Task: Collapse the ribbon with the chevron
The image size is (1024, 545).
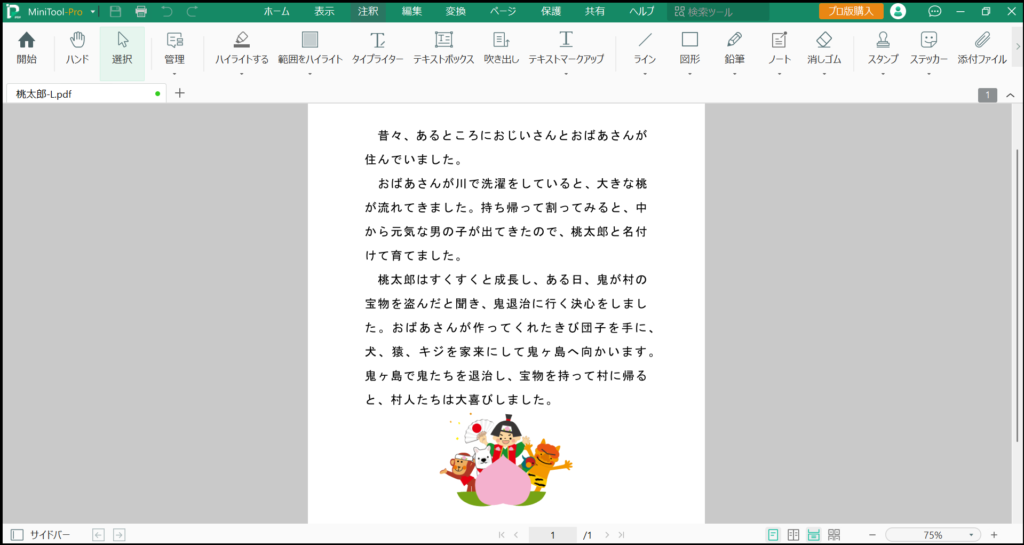Action: point(1010,95)
